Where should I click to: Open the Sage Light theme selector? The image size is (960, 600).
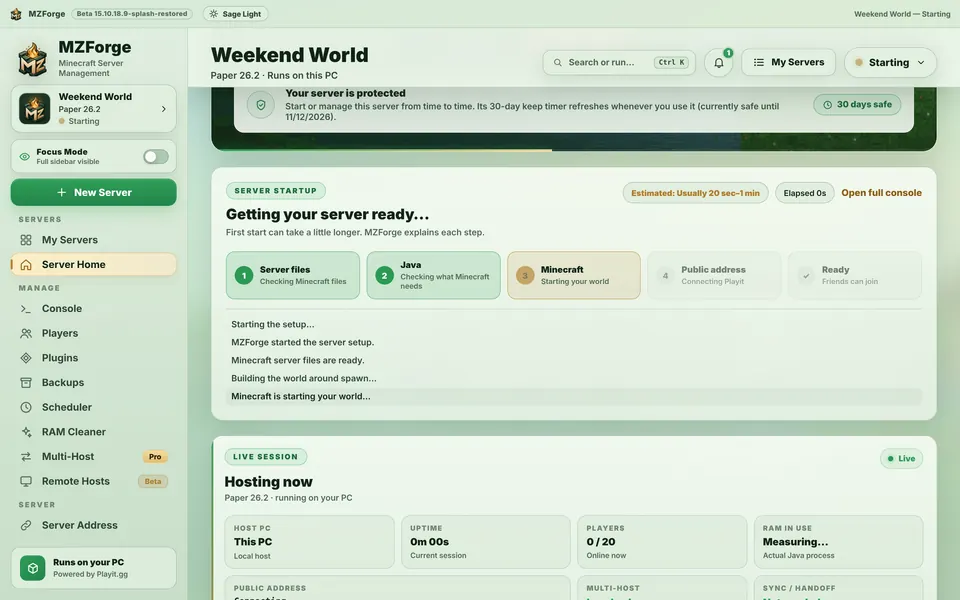(235, 13)
